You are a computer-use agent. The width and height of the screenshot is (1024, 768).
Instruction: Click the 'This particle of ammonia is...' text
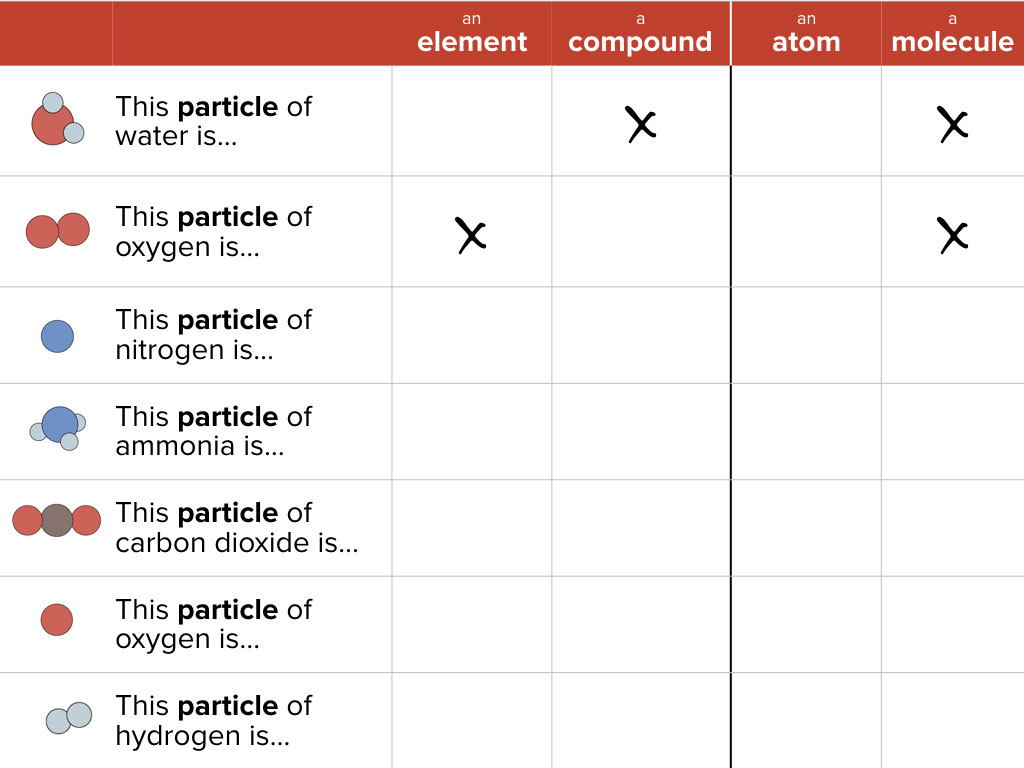[214, 431]
